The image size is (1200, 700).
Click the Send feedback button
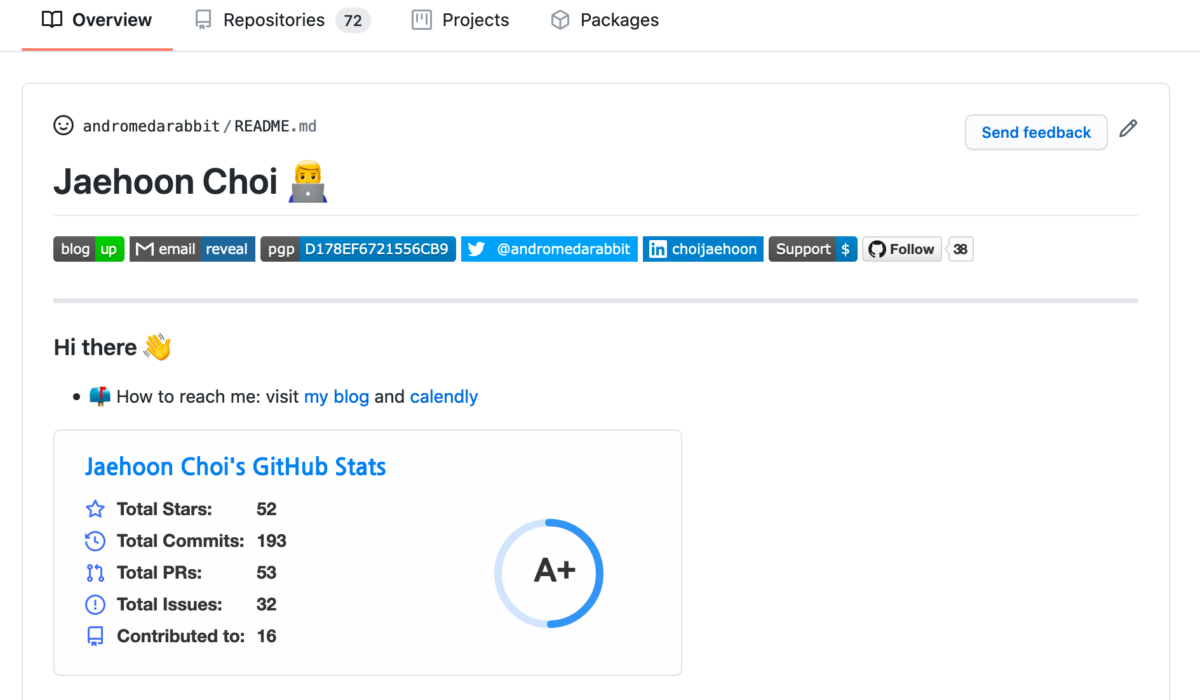coord(1036,132)
